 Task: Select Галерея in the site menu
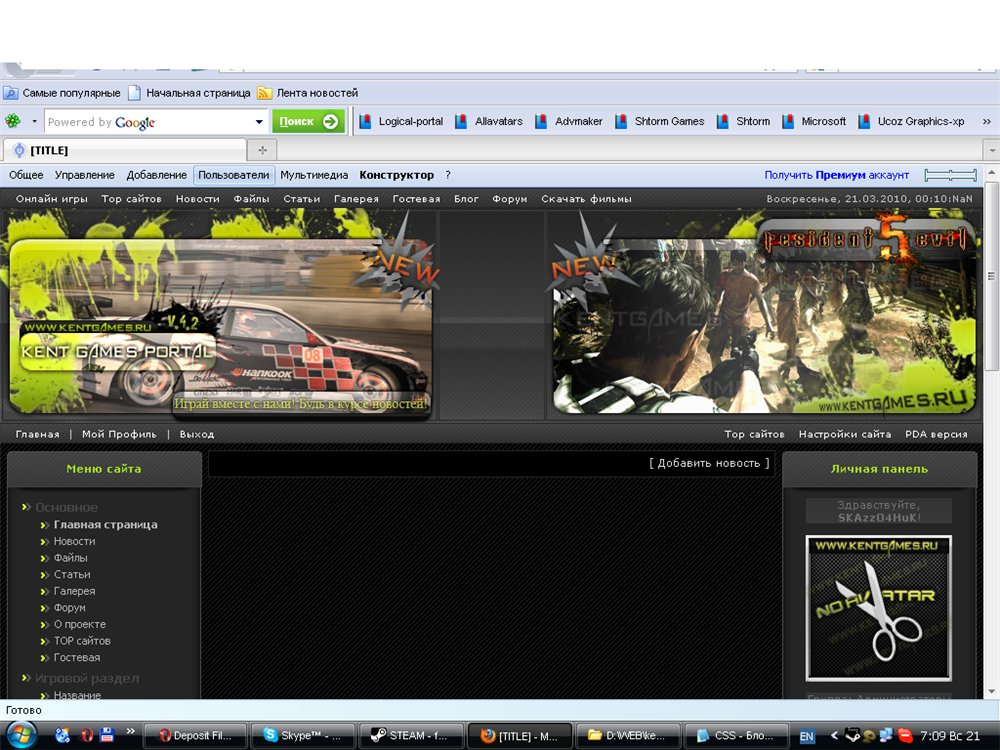pos(74,591)
